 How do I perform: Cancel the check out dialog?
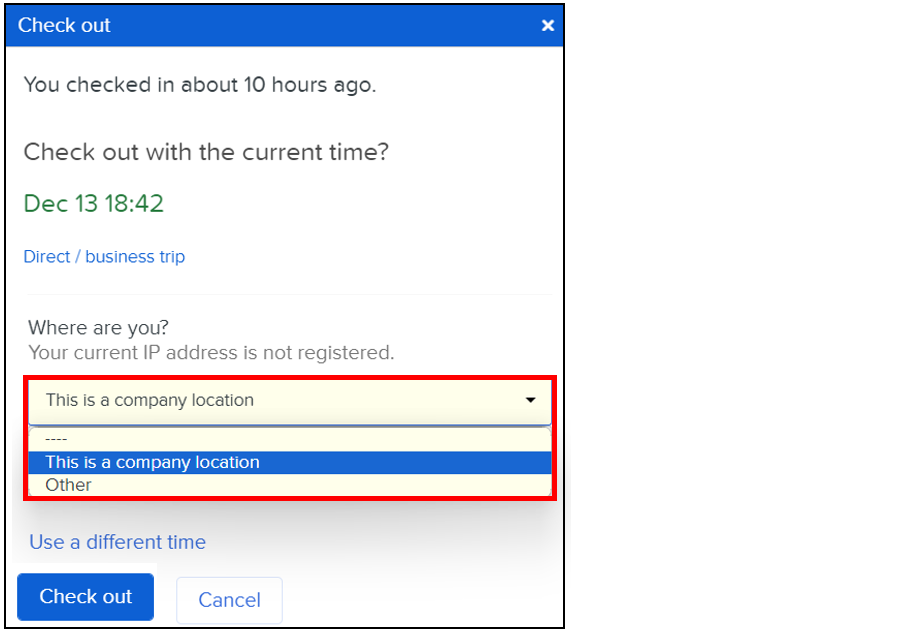tap(229, 600)
